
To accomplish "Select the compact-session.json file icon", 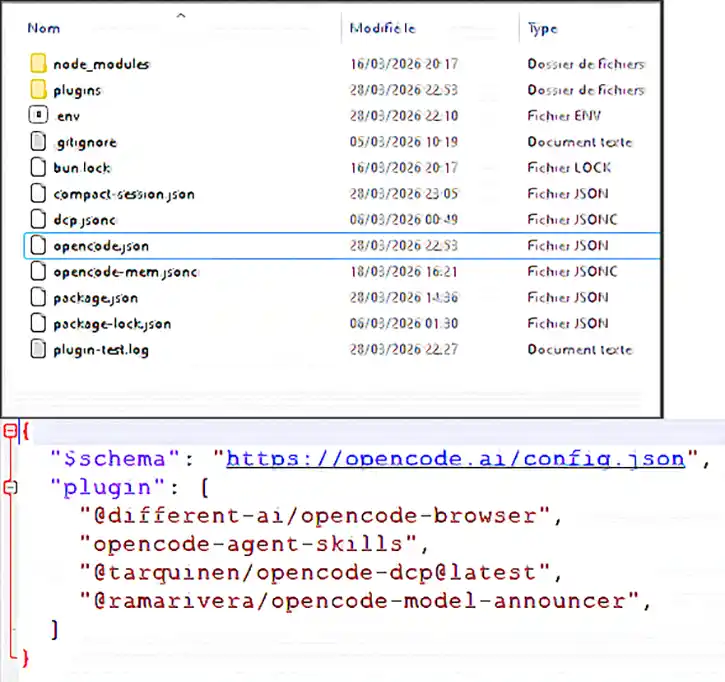I will pyautogui.click(x=38, y=193).
